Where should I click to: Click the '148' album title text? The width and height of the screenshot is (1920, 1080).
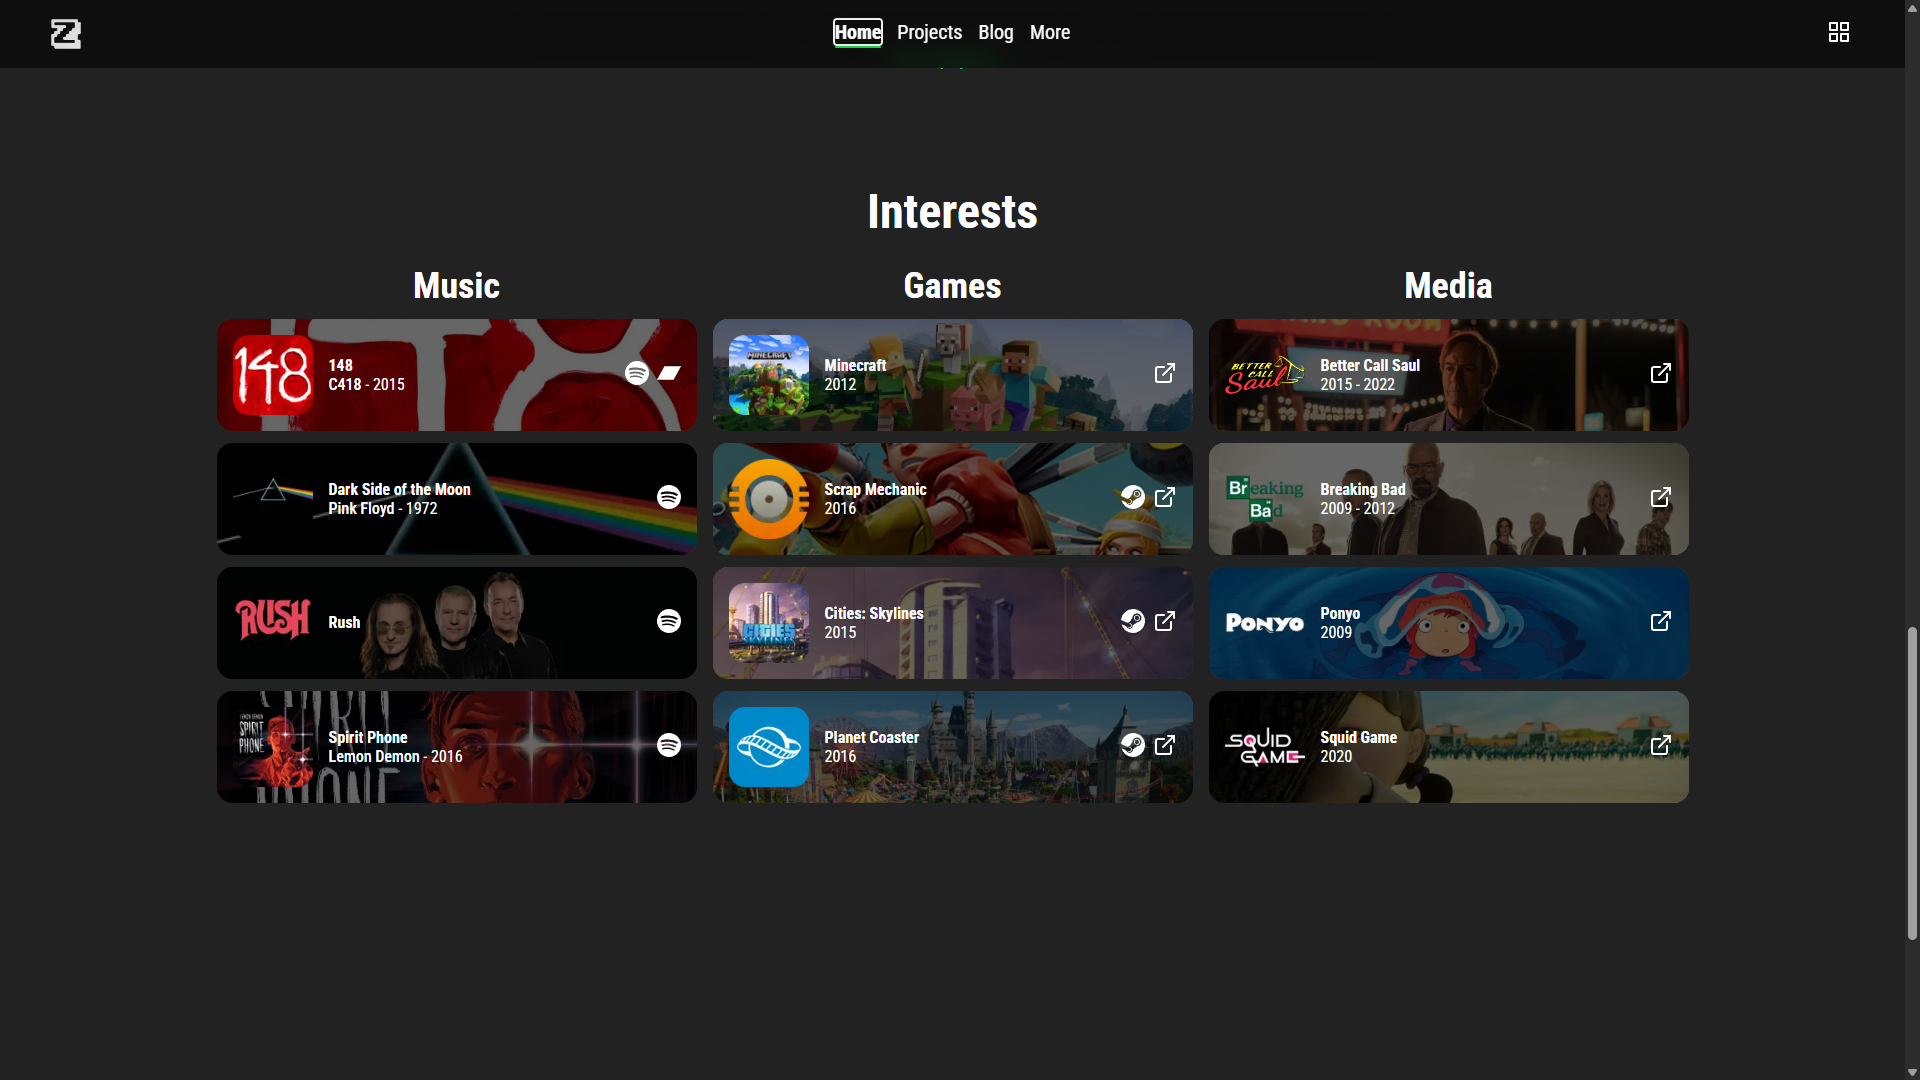(x=340, y=365)
